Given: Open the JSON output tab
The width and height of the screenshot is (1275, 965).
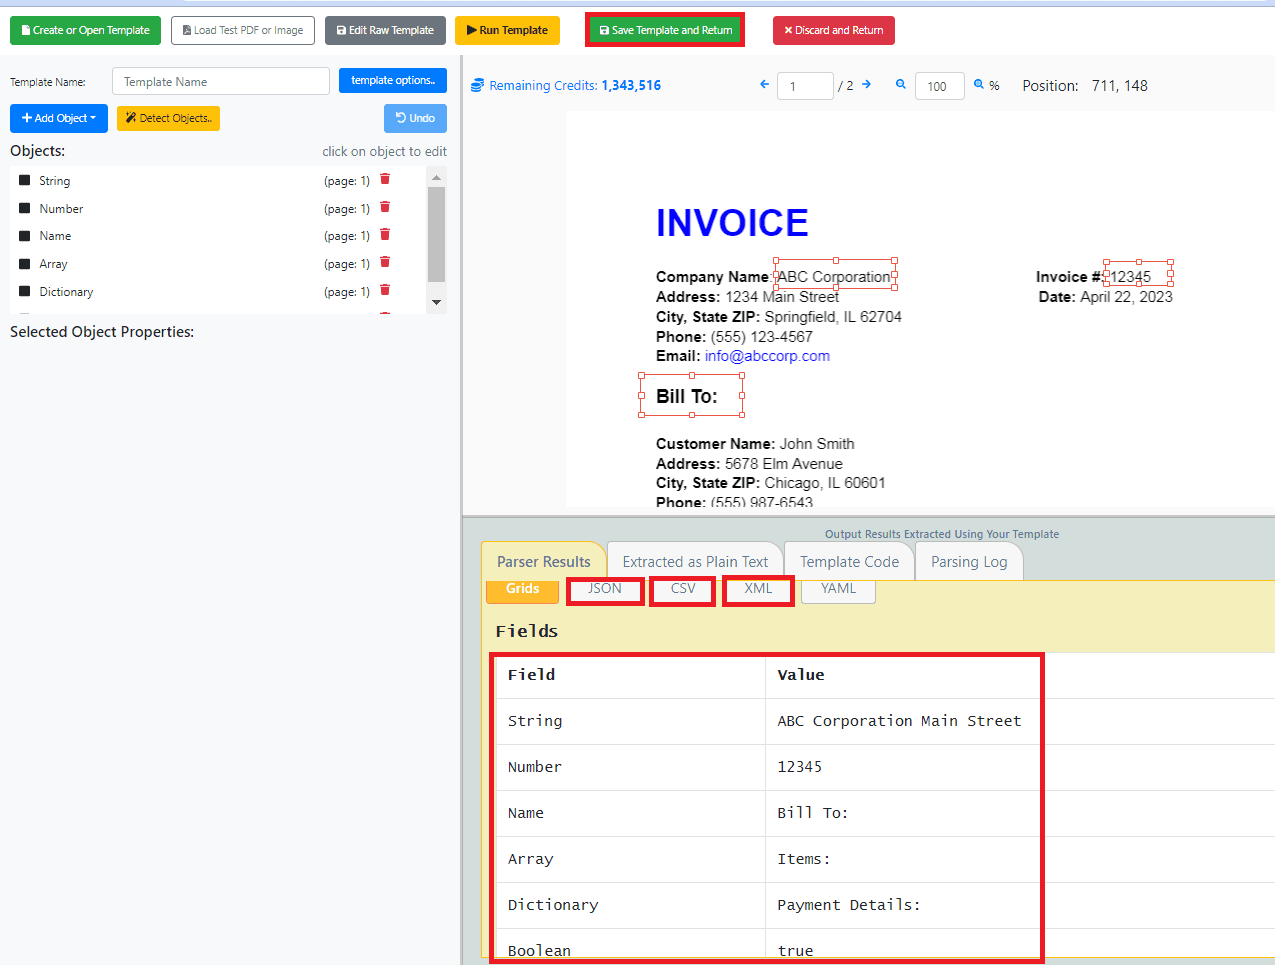Looking at the screenshot, I should pyautogui.click(x=605, y=589).
